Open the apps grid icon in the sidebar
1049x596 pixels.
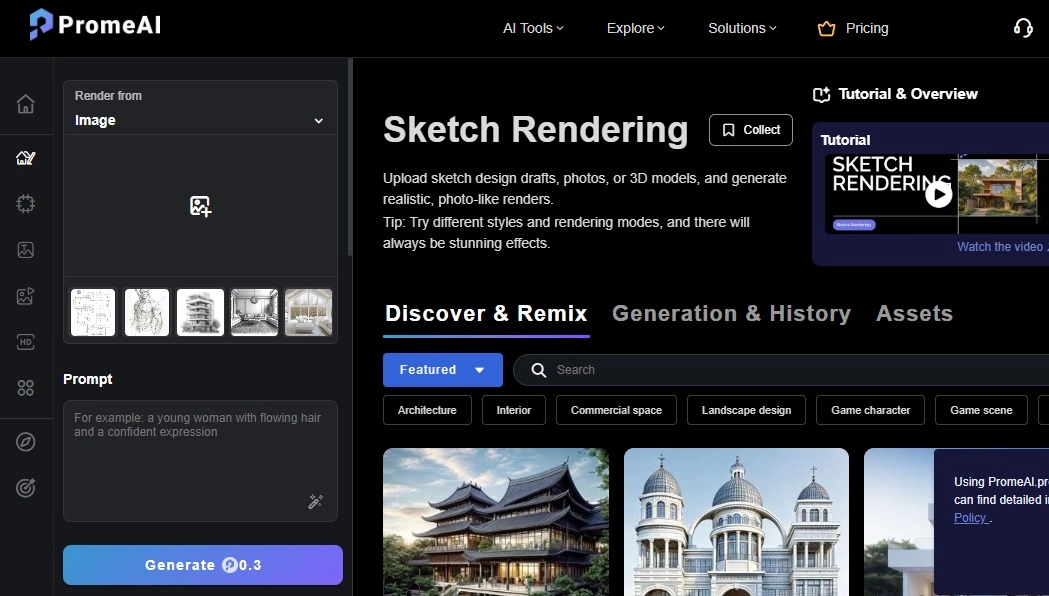point(26,388)
